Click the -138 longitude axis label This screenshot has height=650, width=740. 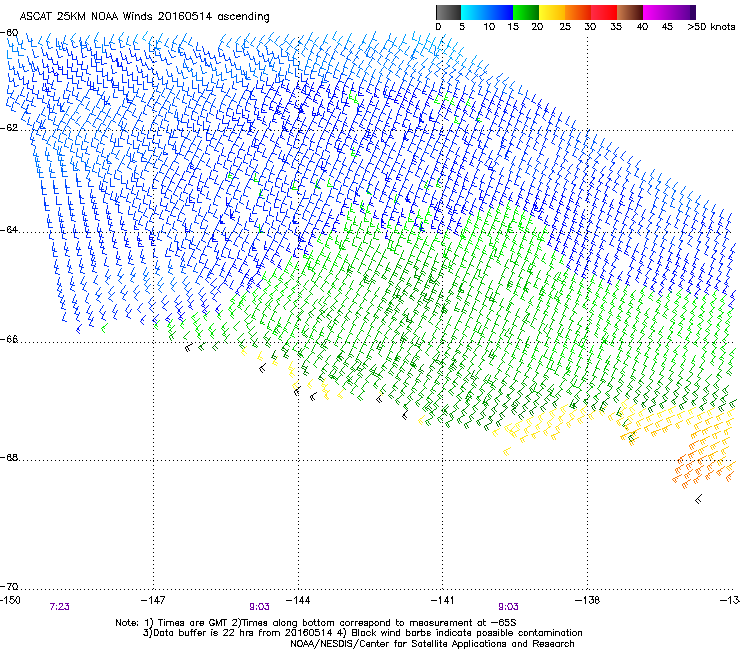tap(588, 600)
